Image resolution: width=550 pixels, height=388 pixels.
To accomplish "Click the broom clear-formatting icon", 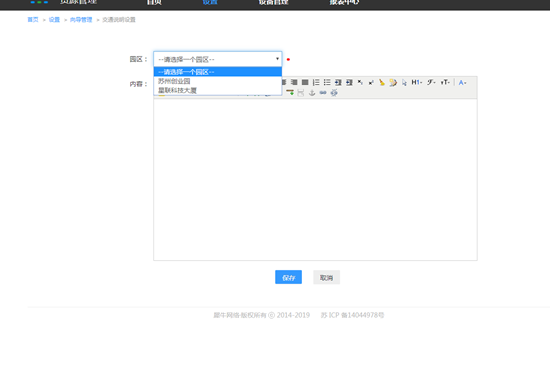I will click(382, 82).
